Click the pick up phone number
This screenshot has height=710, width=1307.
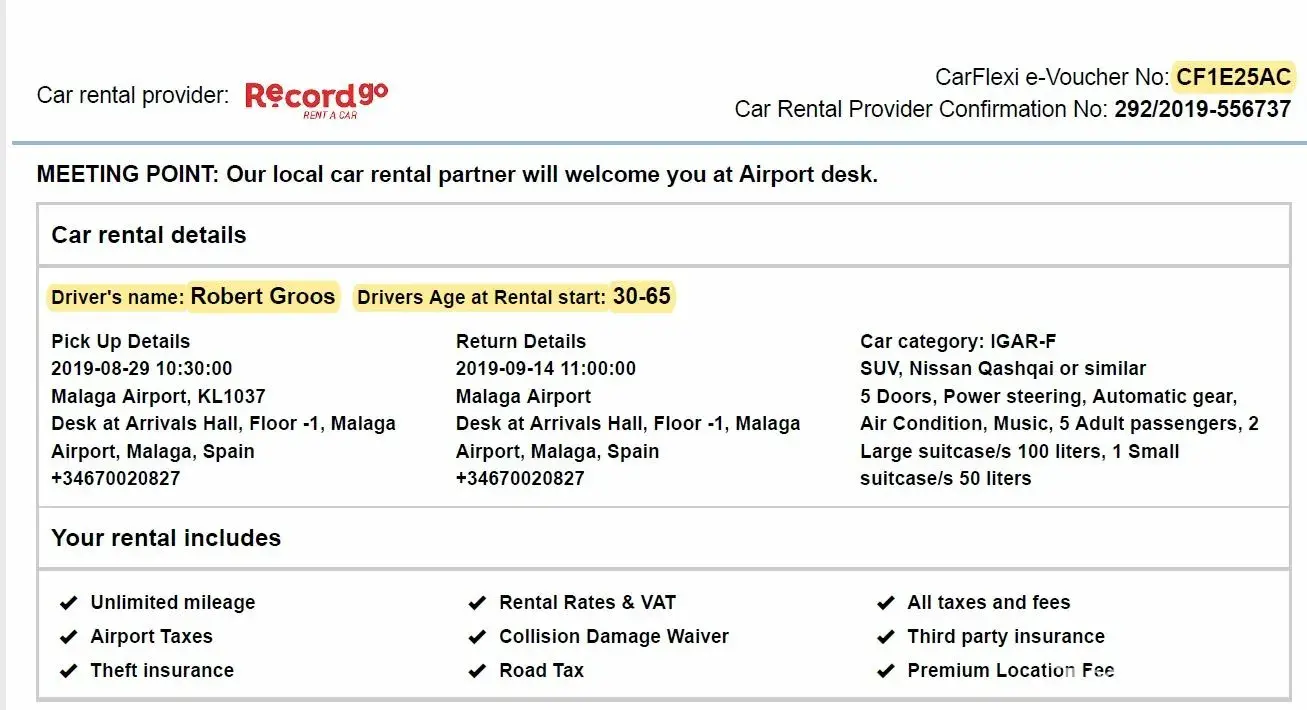[x=116, y=478]
